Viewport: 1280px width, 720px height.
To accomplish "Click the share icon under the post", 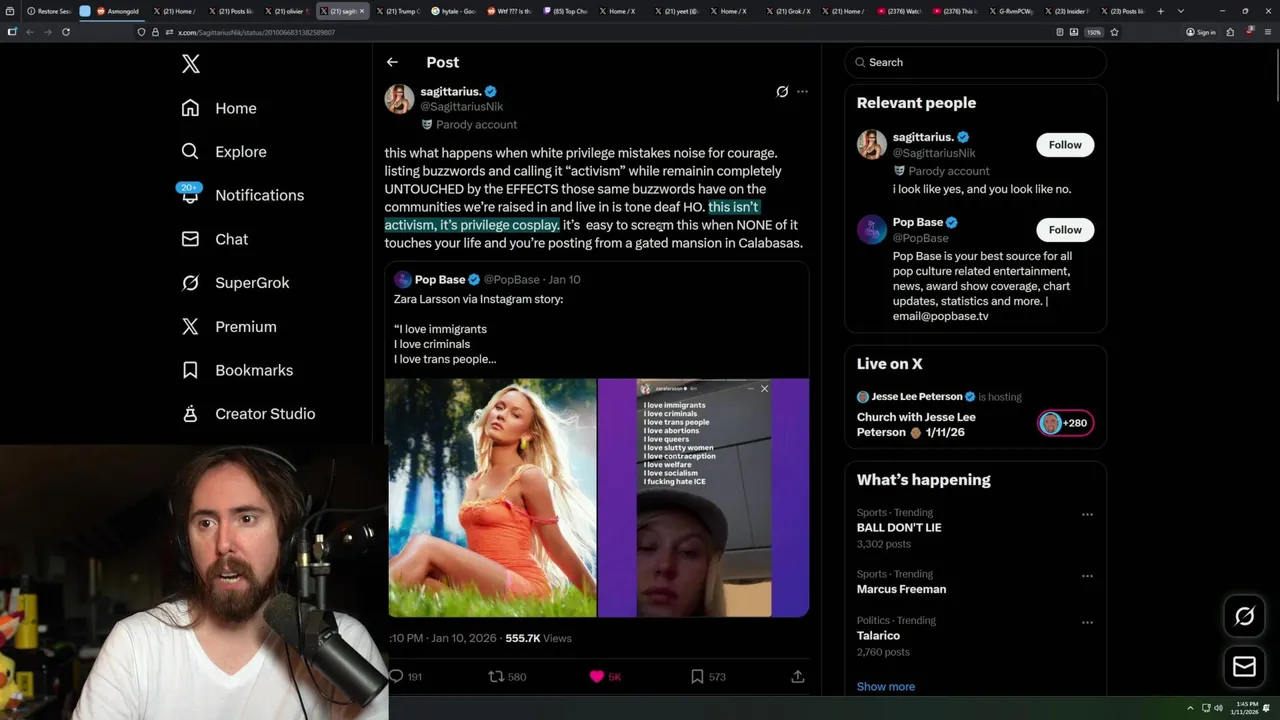I will pyautogui.click(x=798, y=677).
